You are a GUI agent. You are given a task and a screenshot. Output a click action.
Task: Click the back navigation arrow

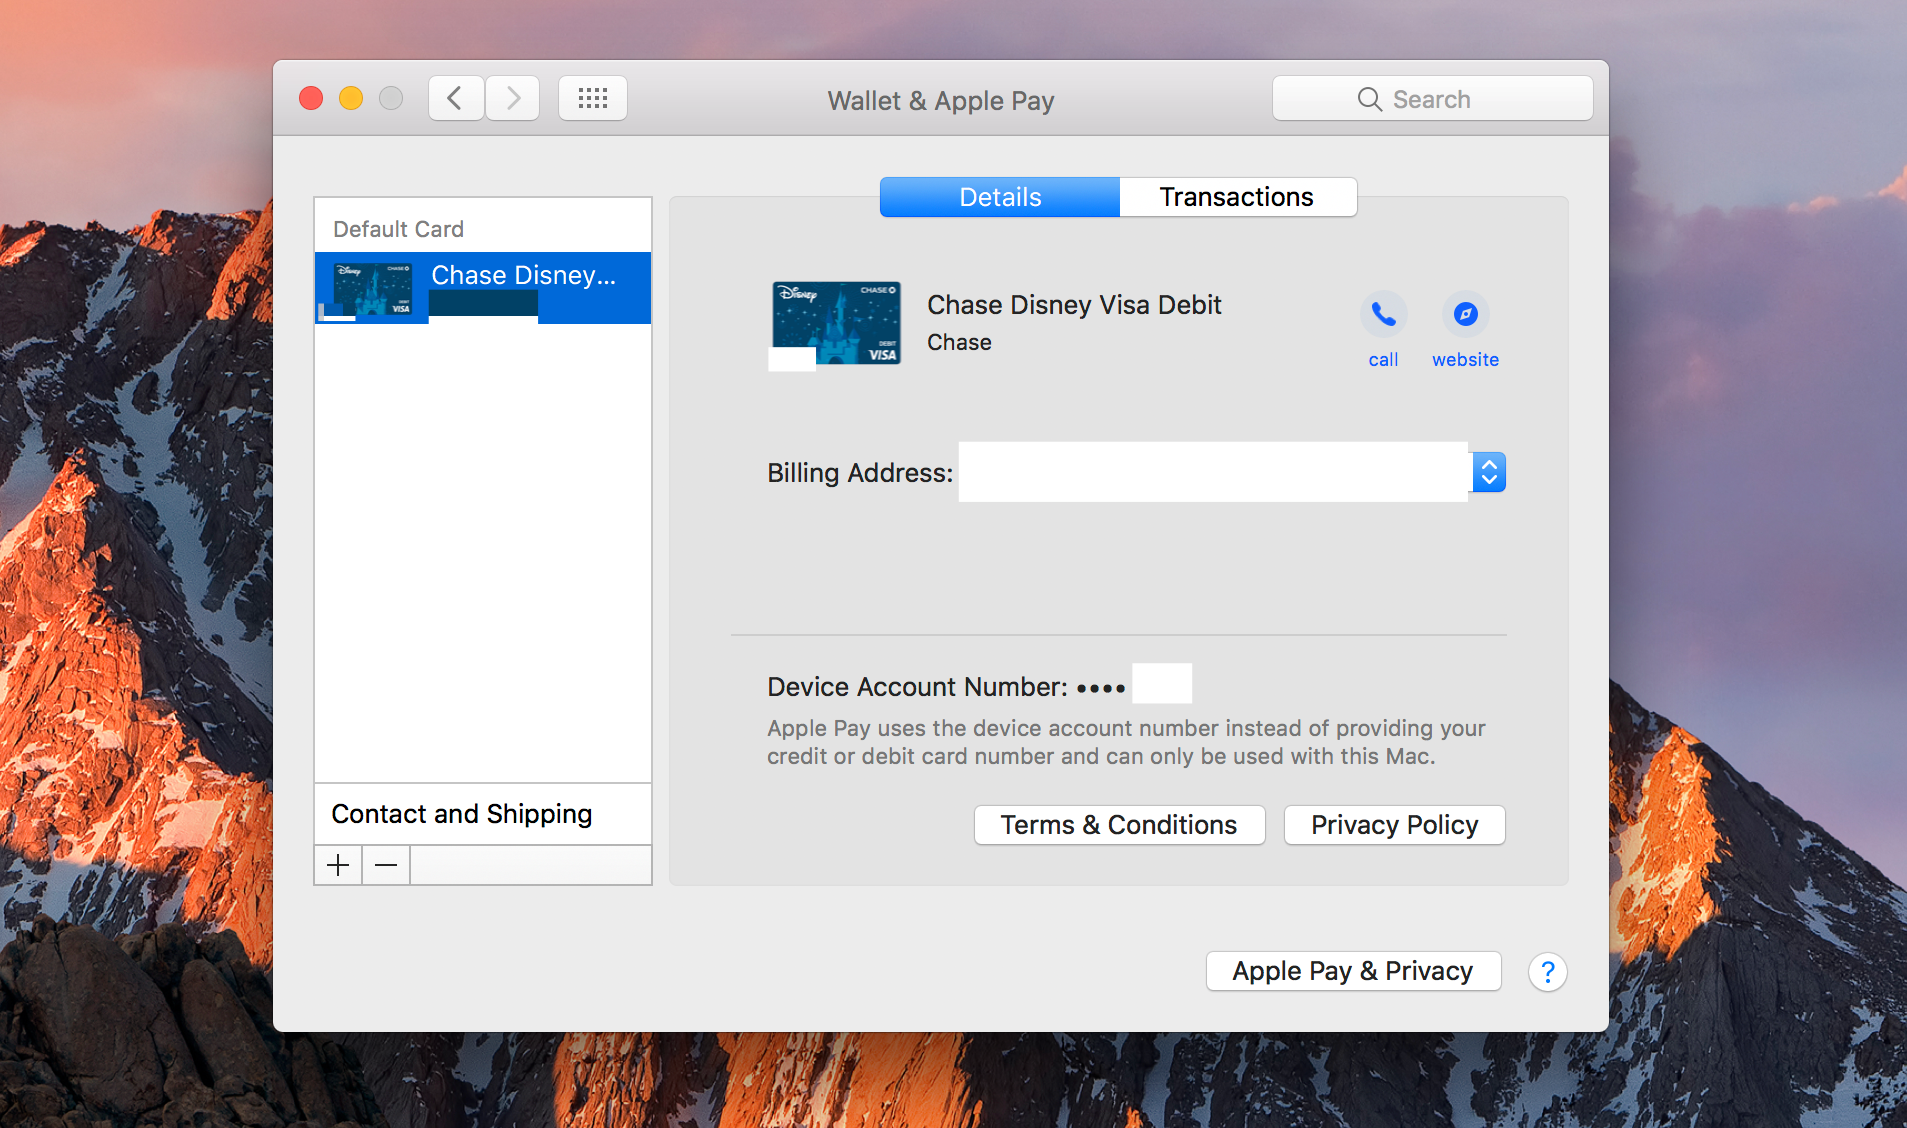tap(456, 98)
